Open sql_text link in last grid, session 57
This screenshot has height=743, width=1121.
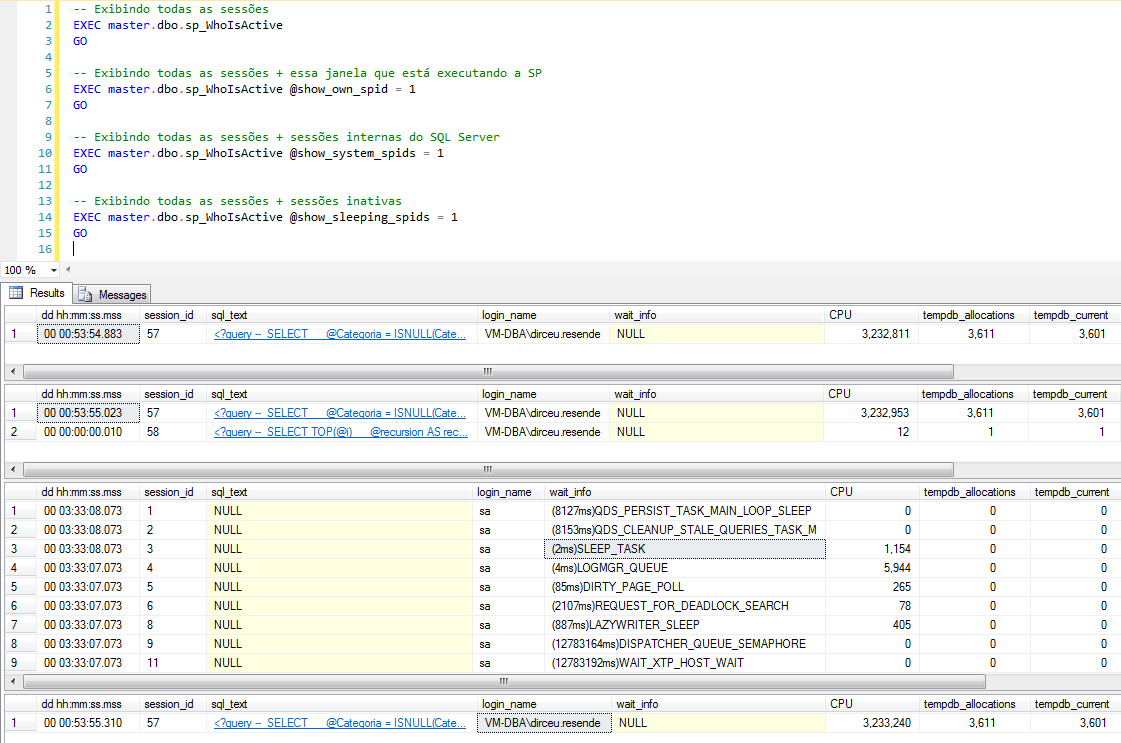pos(340,723)
